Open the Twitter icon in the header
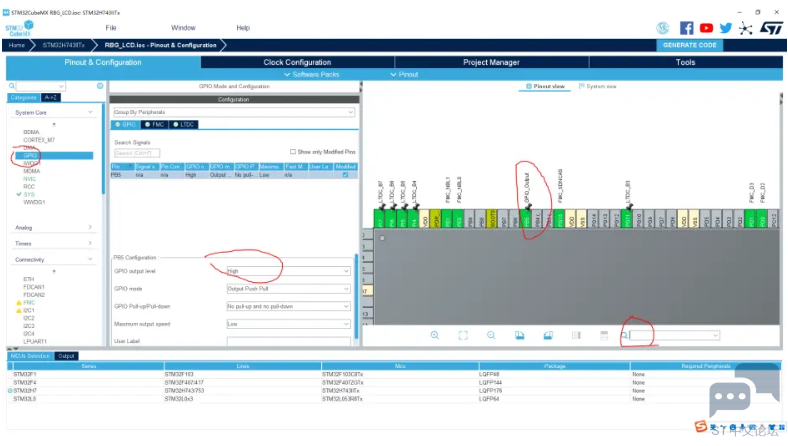Screen dimensions: 788x446 (x=726, y=28)
